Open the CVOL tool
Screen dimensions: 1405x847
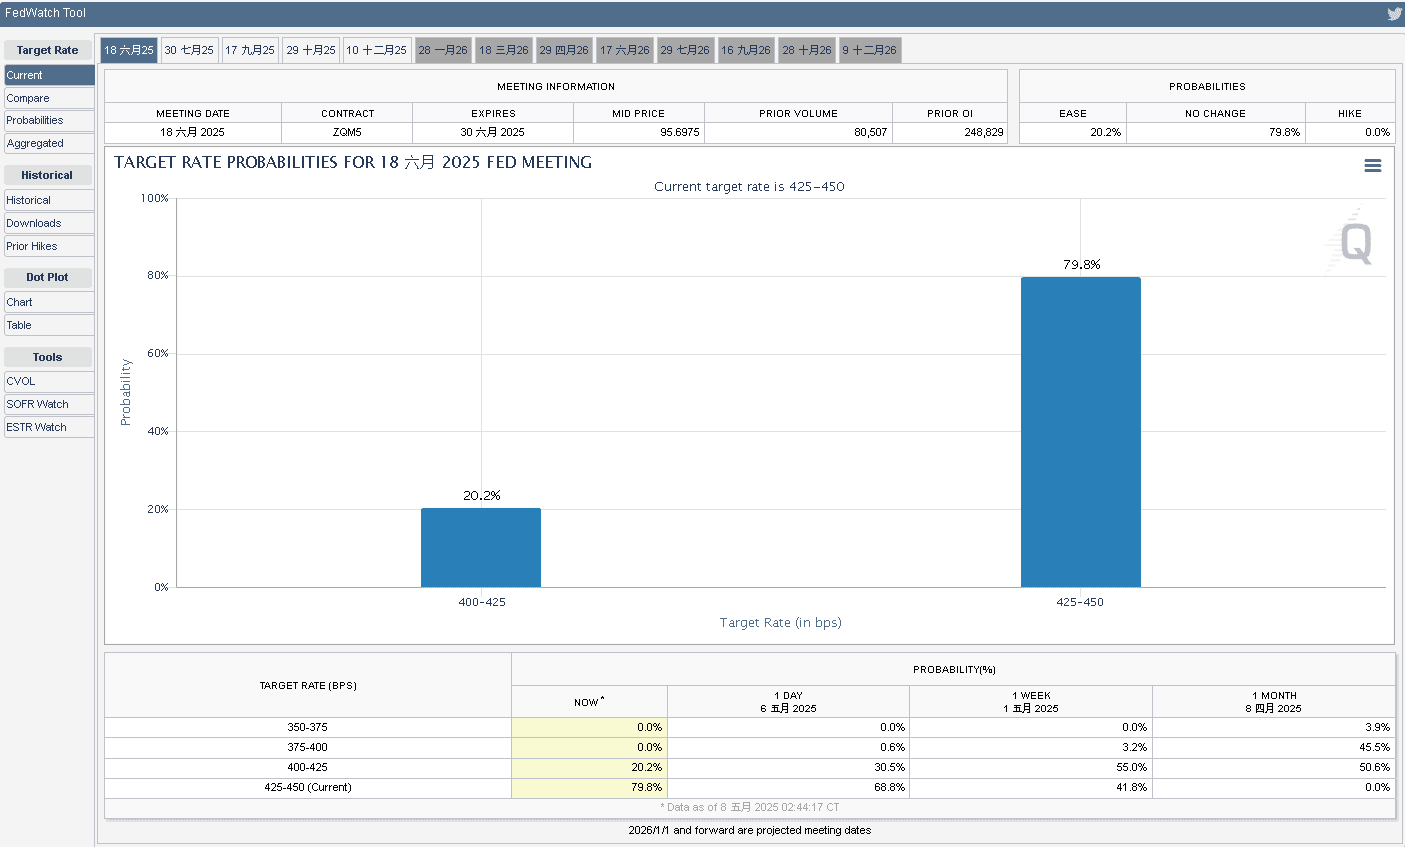(49, 381)
